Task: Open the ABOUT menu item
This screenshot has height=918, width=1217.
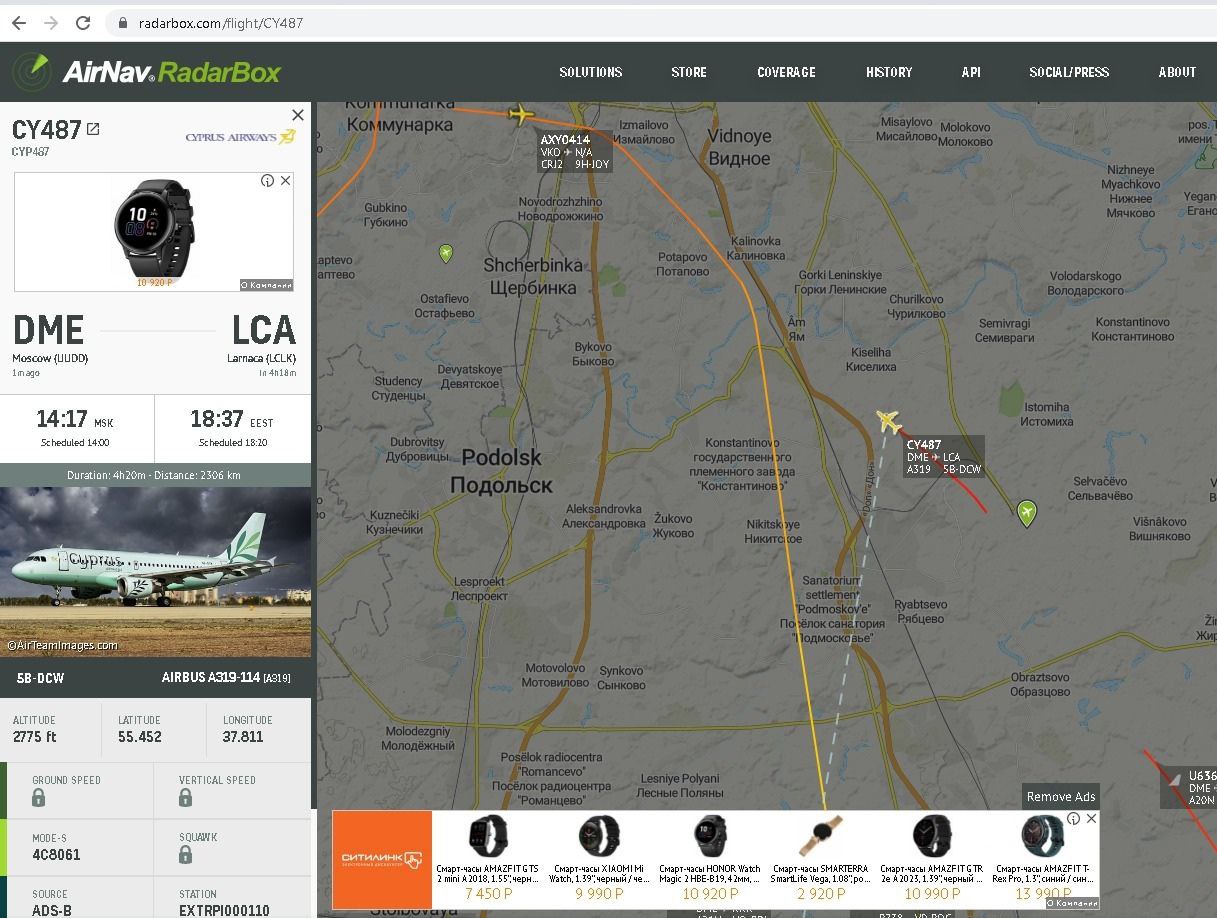Action: click(1177, 72)
